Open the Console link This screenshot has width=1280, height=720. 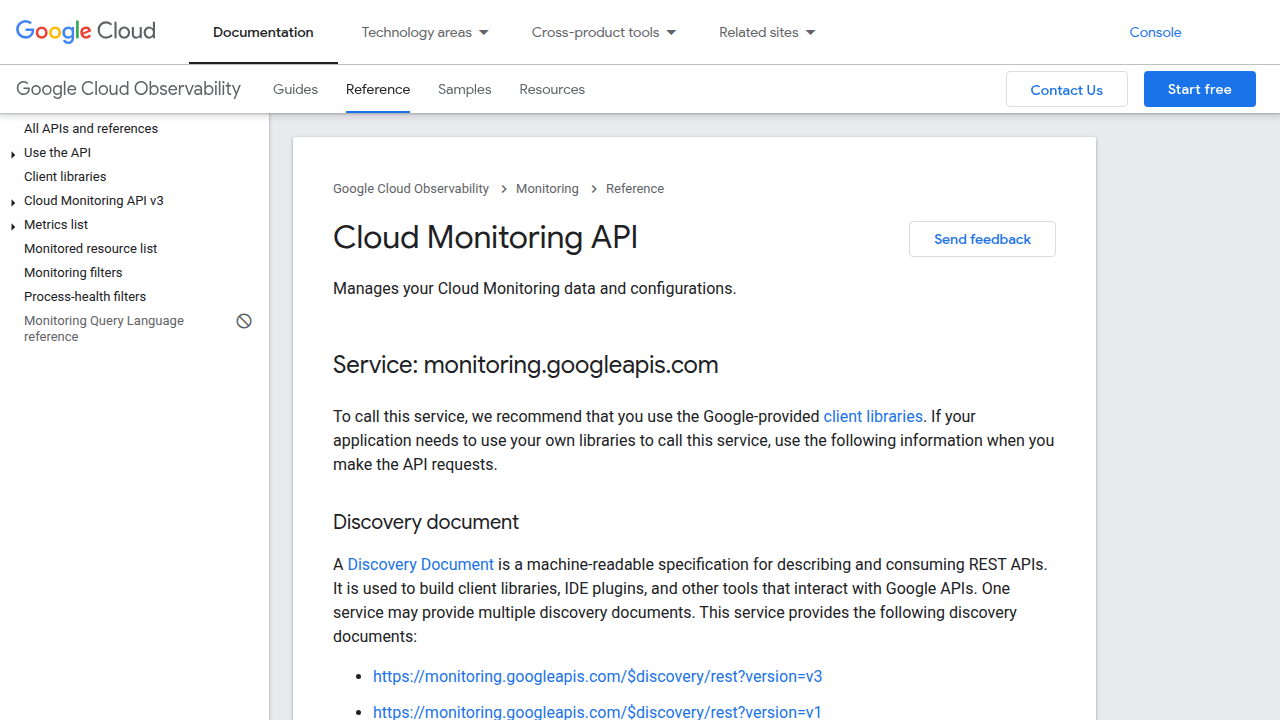point(1155,32)
